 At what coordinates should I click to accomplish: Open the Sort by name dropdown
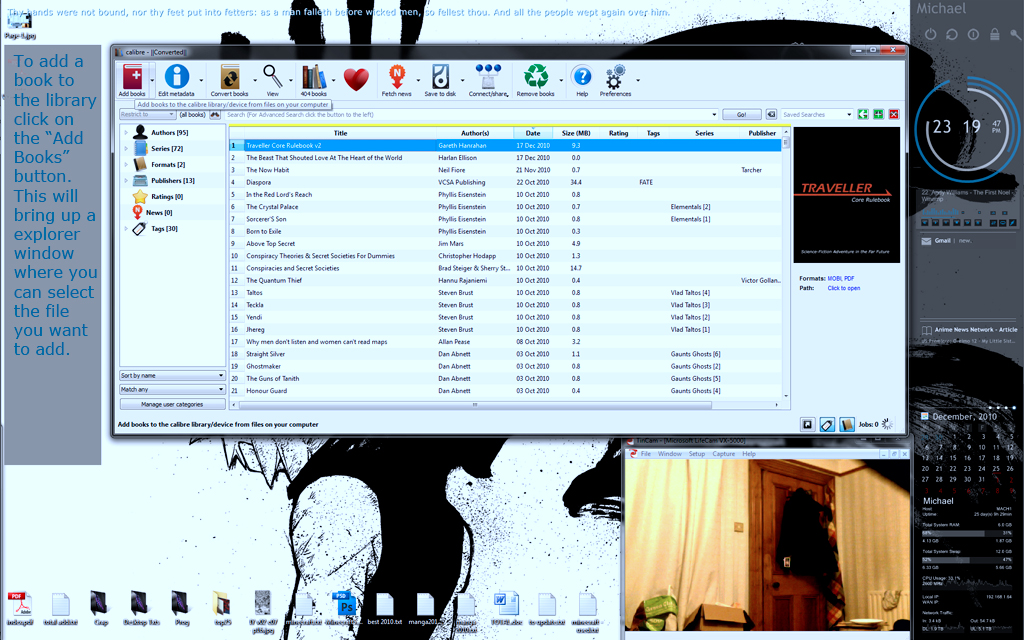(x=172, y=376)
